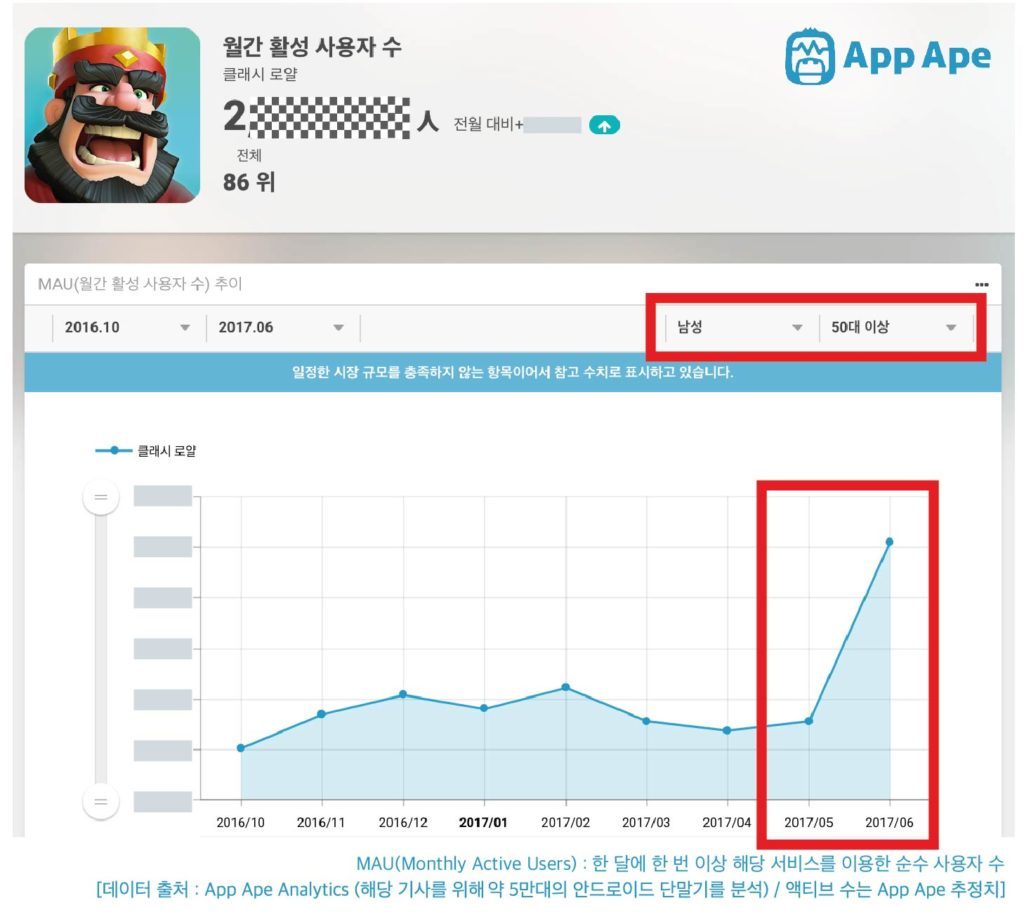1024x917 pixels.
Task: Click the 2016/10 data point on chart
Action: (241, 748)
